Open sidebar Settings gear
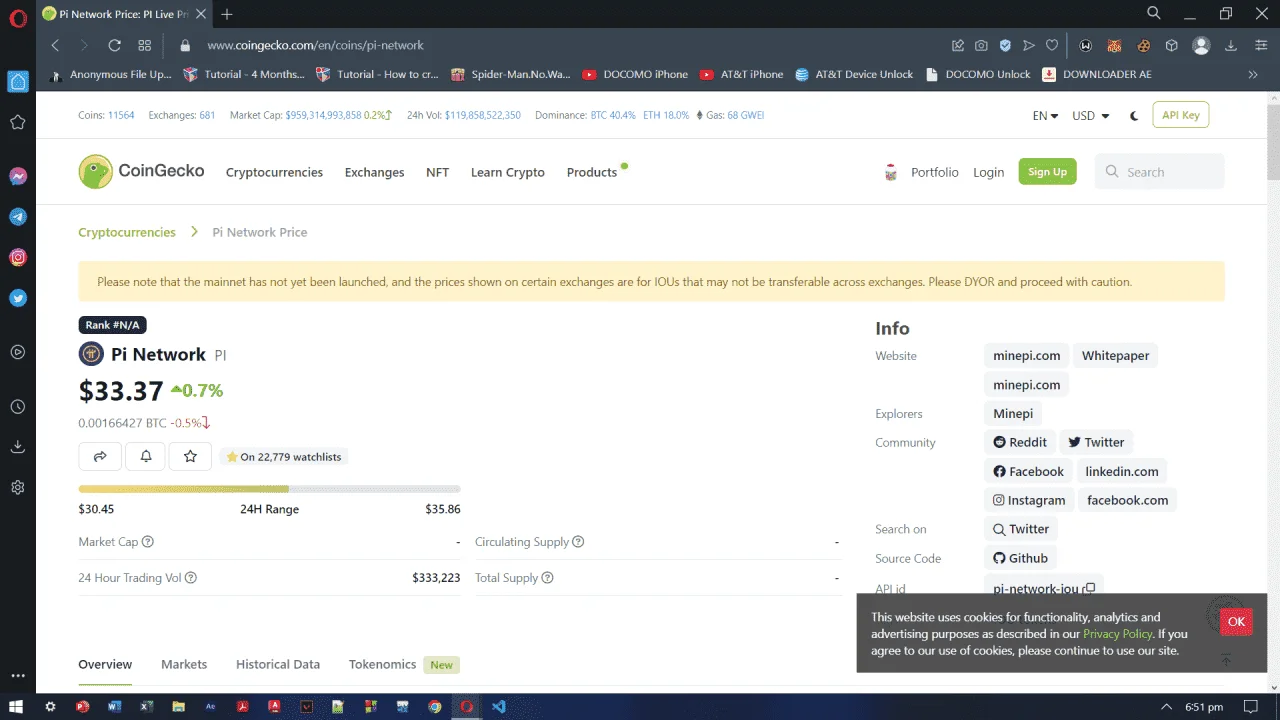Viewport: 1280px width, 720px height. click(17, 488)
